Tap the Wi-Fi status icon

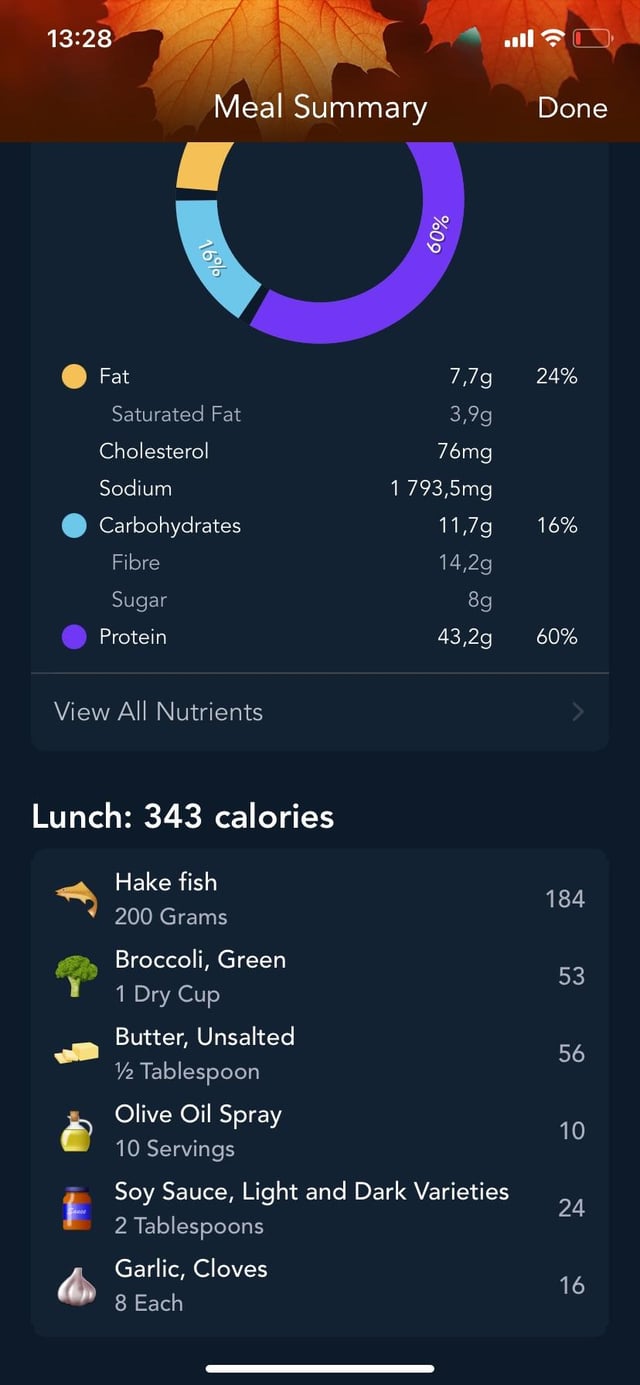552,39
